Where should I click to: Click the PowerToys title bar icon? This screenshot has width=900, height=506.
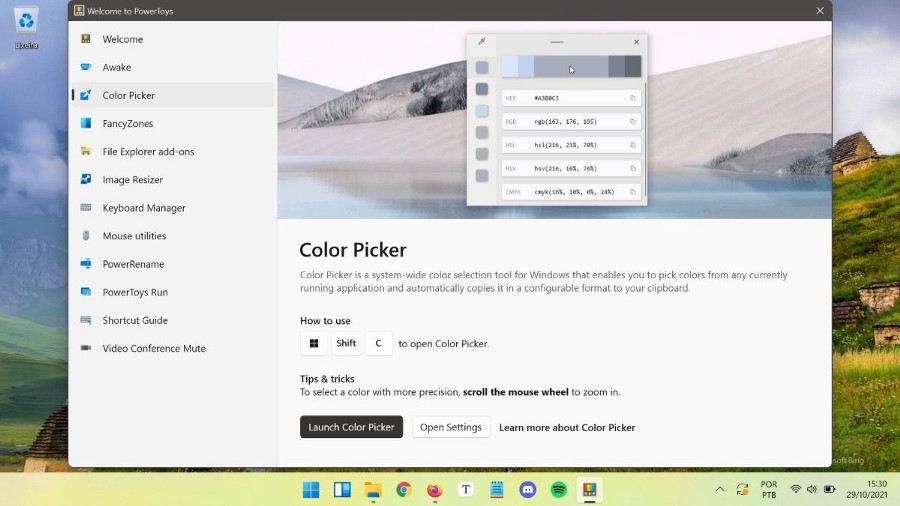click(79, 10)
